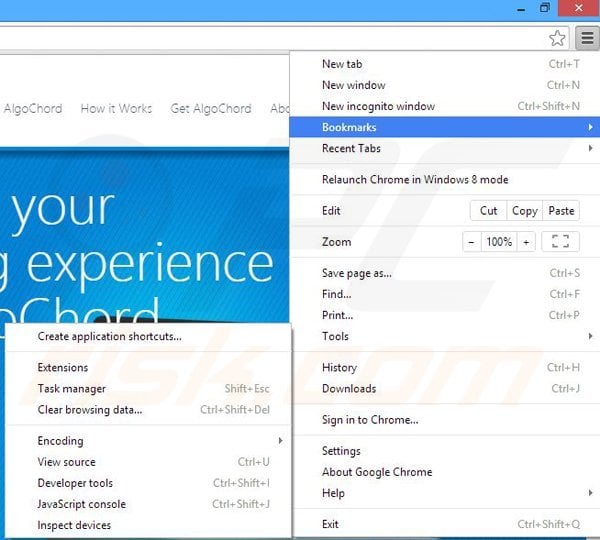Open Extensions from Tools submenu
The width and height of the screenshot is (600, 540).
(x=148, y=367)
